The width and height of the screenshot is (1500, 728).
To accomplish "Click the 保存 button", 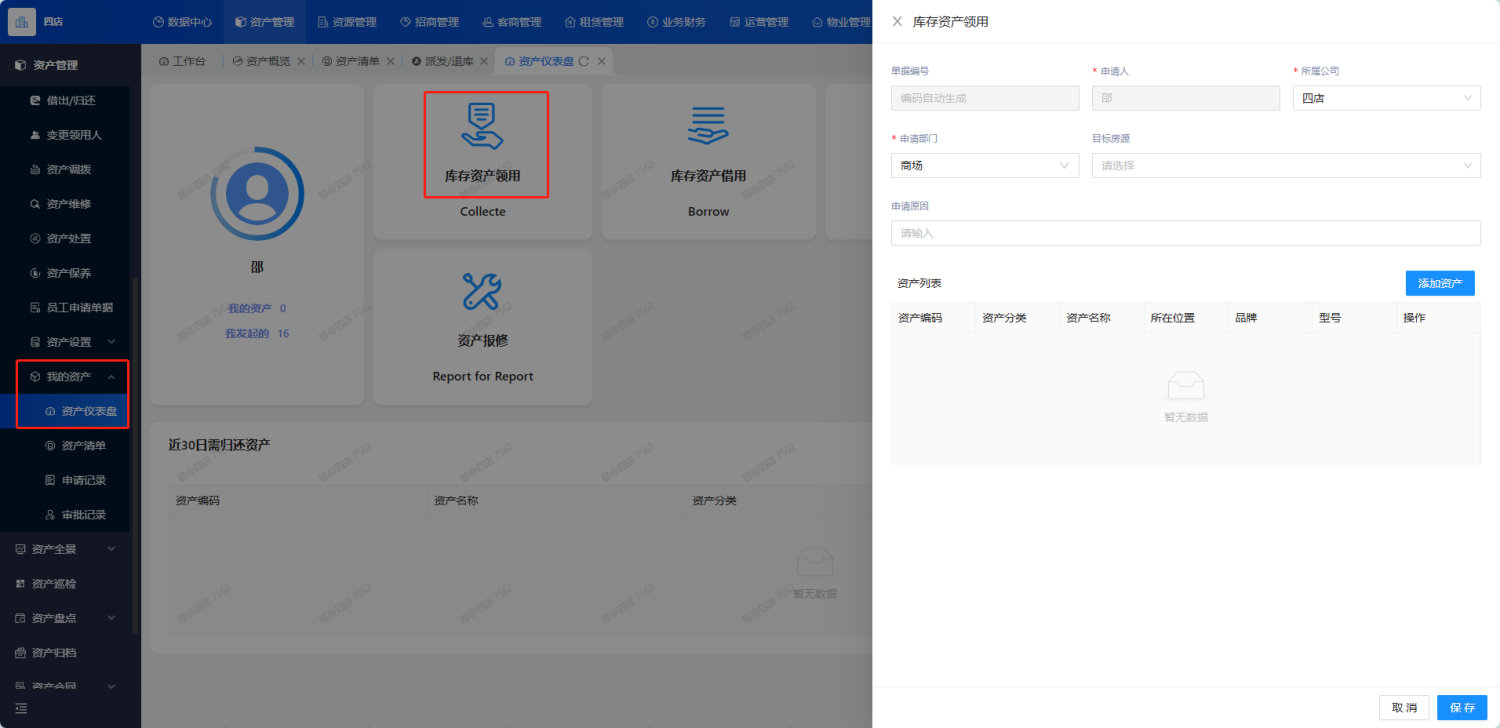I will tap(1462, 707).
